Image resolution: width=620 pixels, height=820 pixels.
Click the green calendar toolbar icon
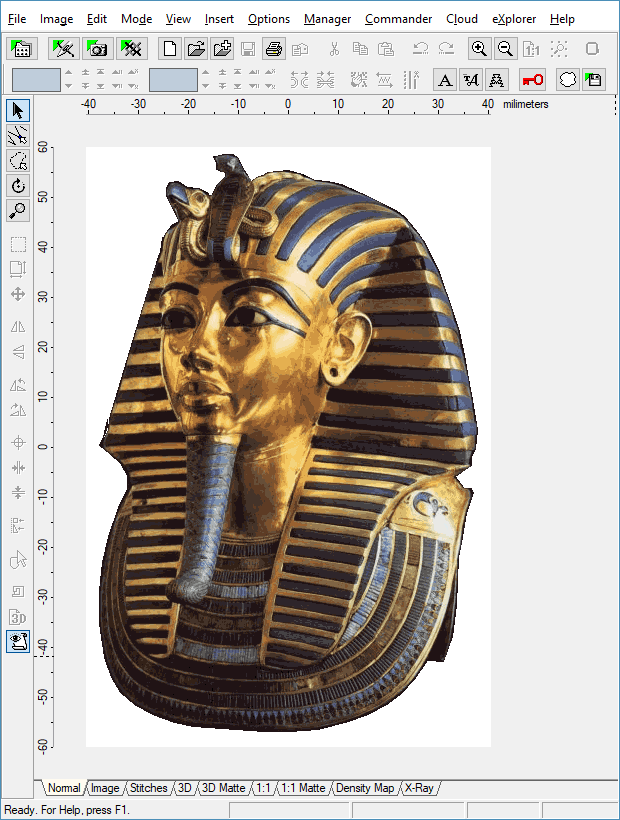coord(21,49)
